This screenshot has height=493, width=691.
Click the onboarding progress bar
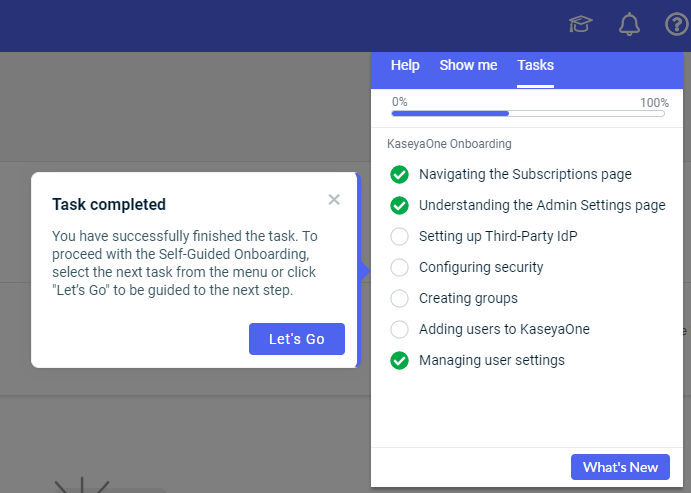tap(528, 114)
